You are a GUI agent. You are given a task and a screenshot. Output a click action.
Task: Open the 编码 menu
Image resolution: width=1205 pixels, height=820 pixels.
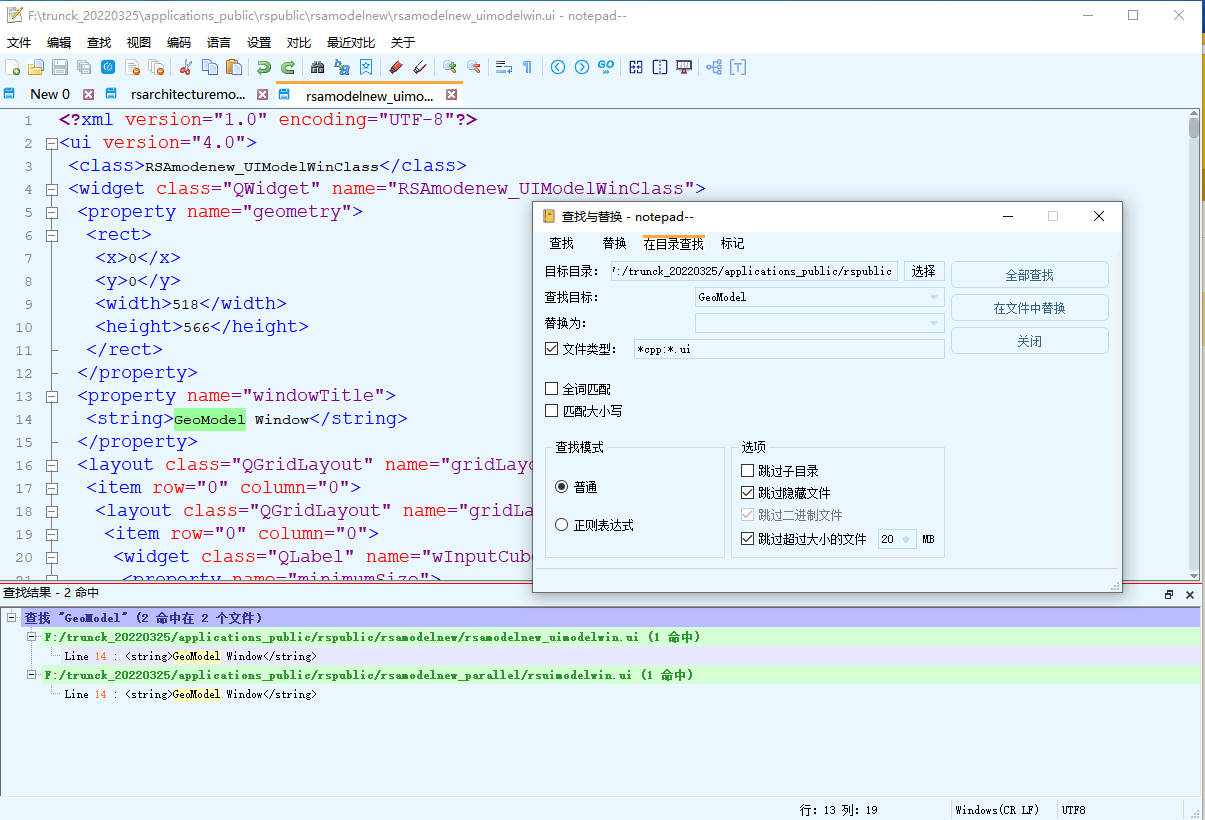[x=179, y=42]
